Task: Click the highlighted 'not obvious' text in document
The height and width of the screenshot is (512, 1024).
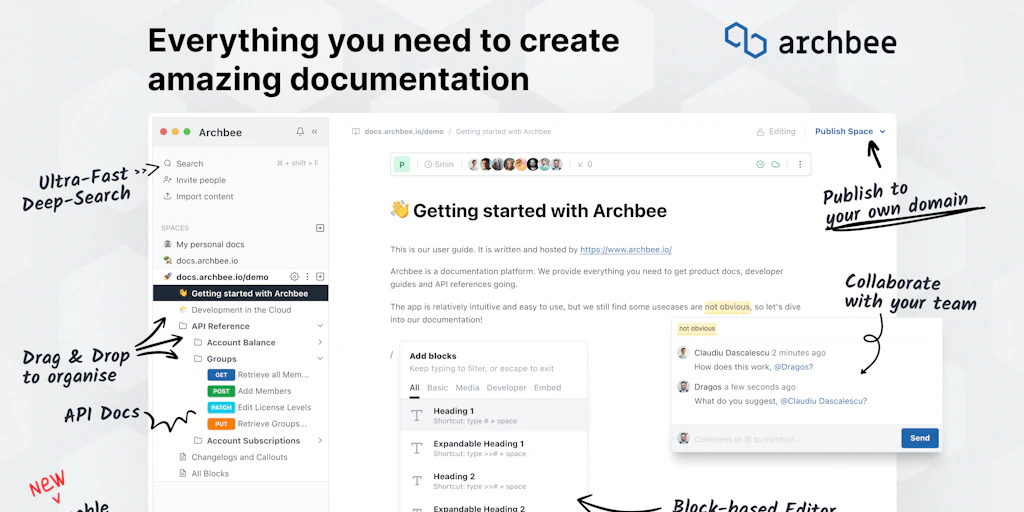Action: pyautogui.click(x=728, y=307)
